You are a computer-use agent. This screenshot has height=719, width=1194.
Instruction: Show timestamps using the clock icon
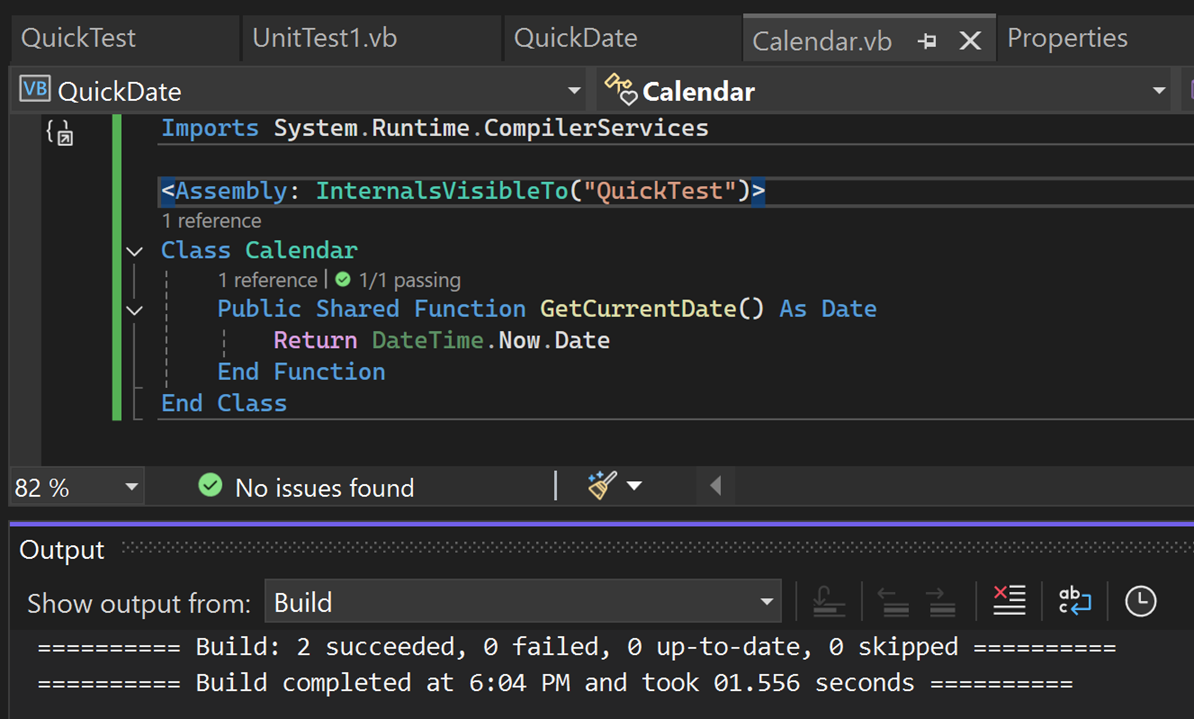[1140, 601]
